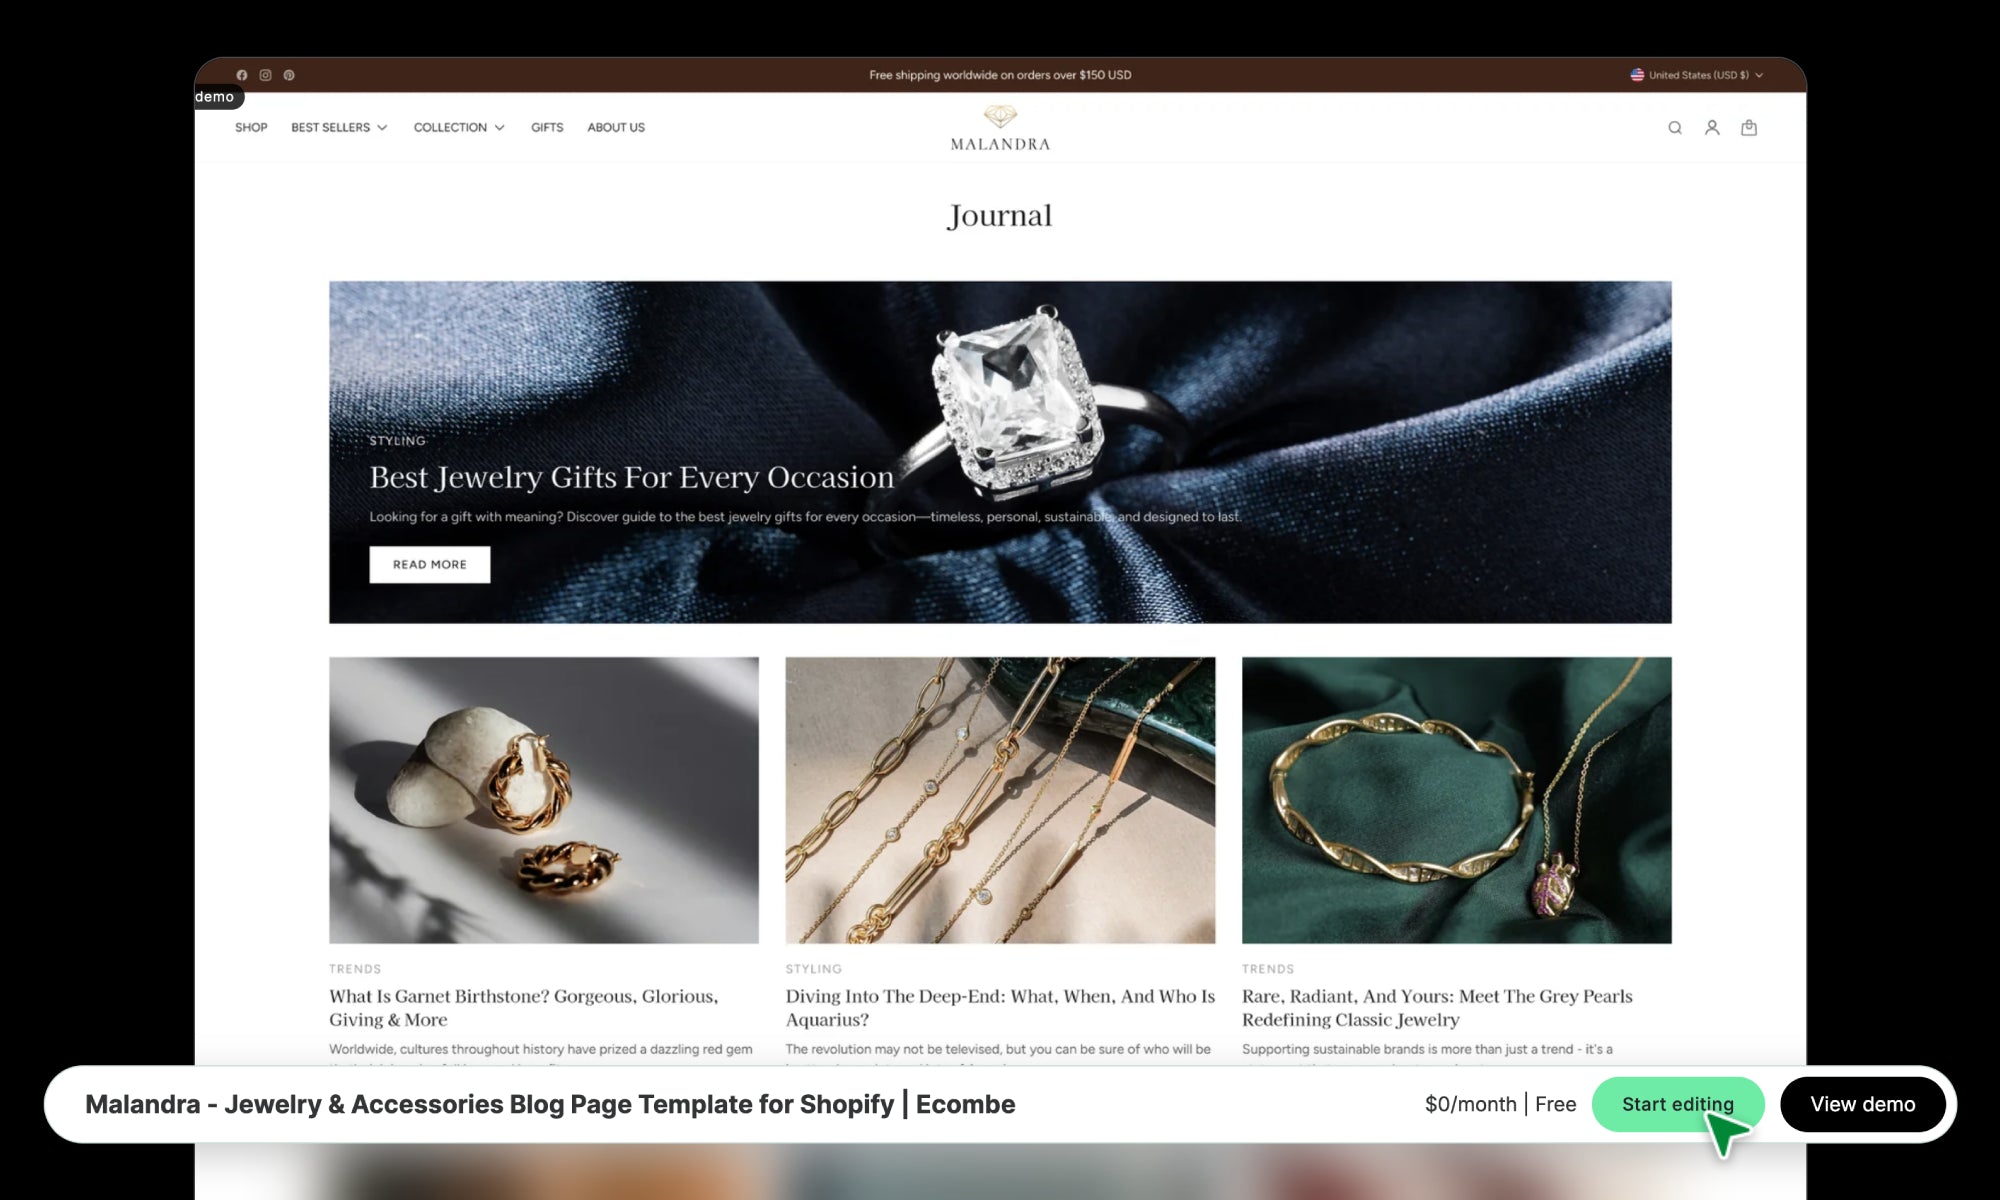
Task: Open the Garnet Birthstone article title
Action: point(524,1008)
